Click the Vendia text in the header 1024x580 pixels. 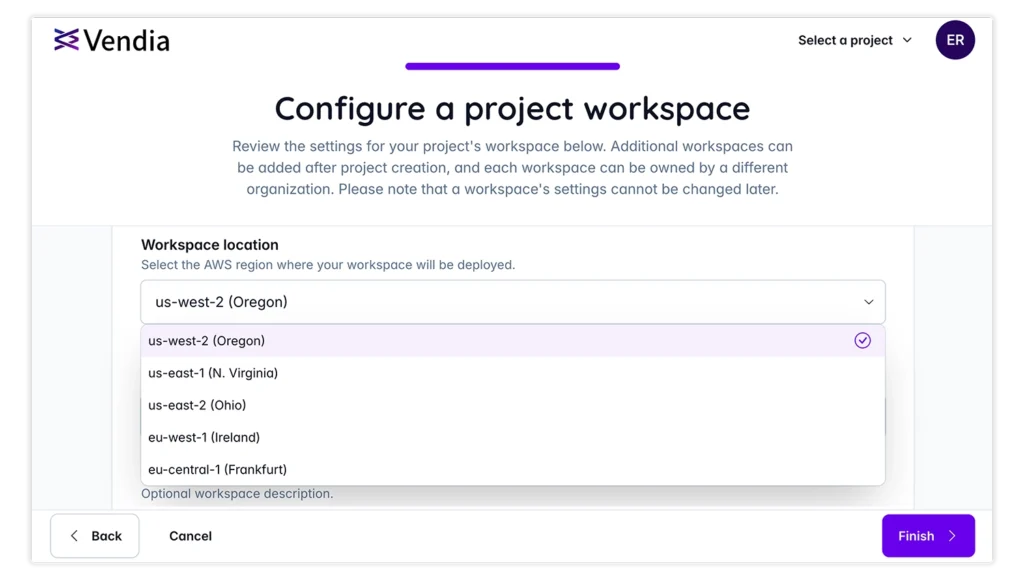coord(130,40)
